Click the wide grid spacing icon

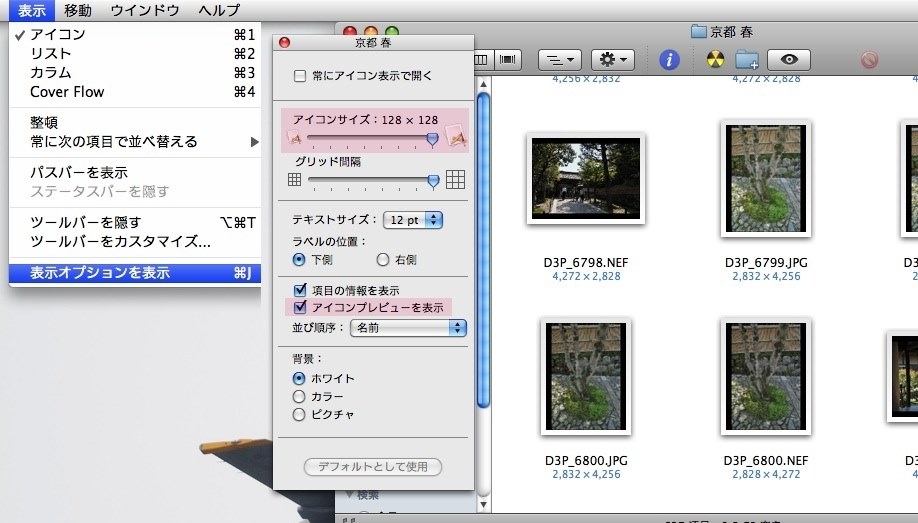pyautogui.click(x=455, y=179)
